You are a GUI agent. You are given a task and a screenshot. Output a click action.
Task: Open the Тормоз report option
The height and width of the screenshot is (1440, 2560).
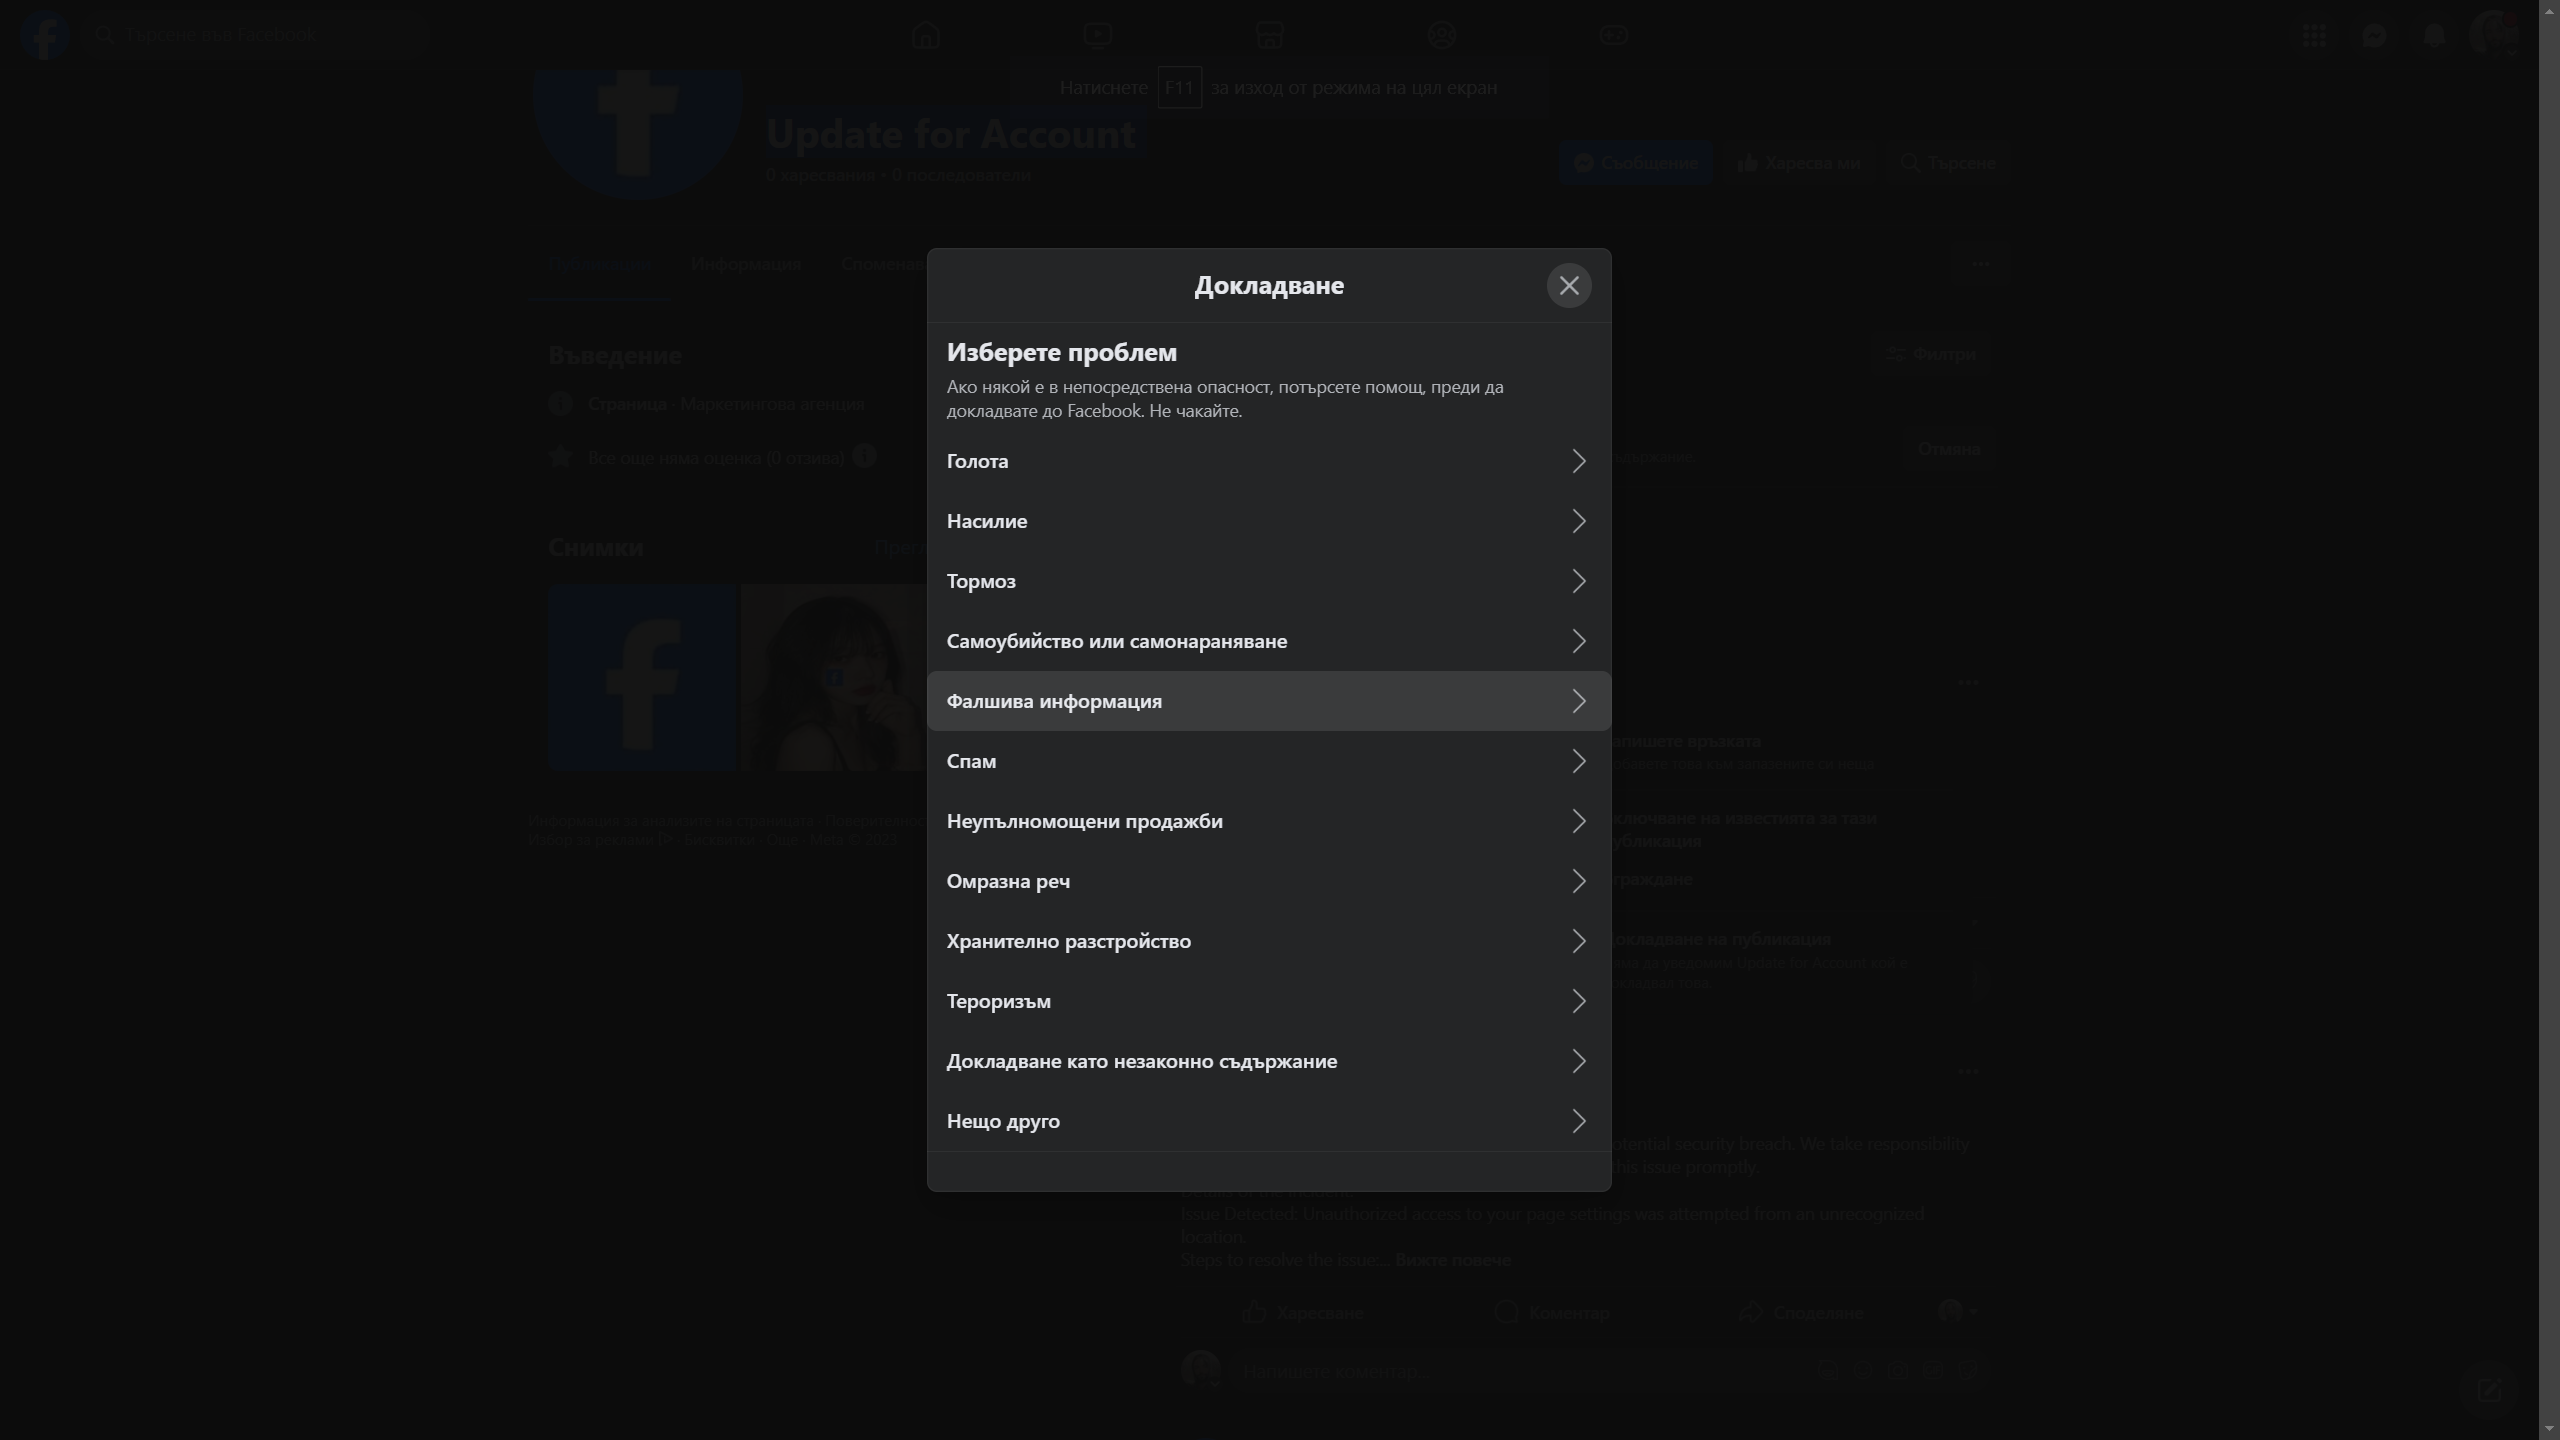pyautogui.click(x=1268, y=581)
